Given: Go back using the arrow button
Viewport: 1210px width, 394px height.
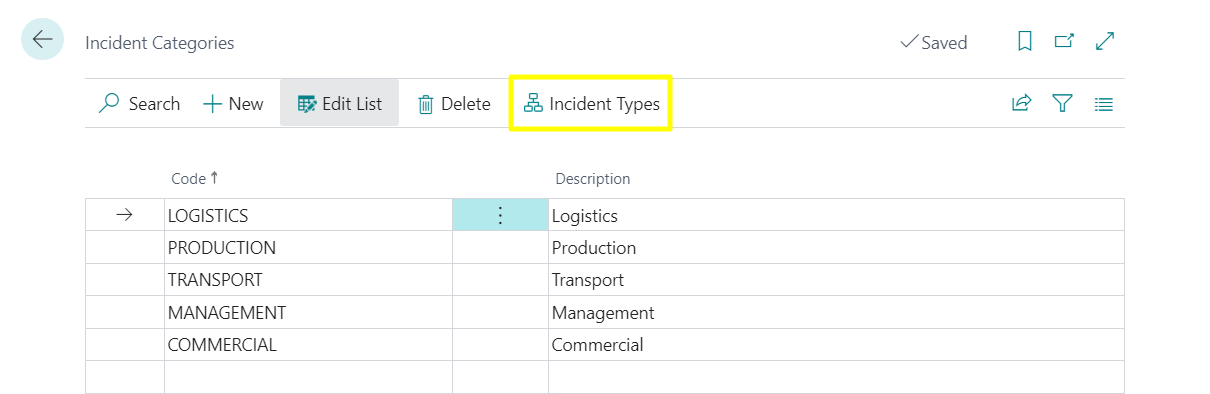Looking at the screenshot, I should point(42,40).
